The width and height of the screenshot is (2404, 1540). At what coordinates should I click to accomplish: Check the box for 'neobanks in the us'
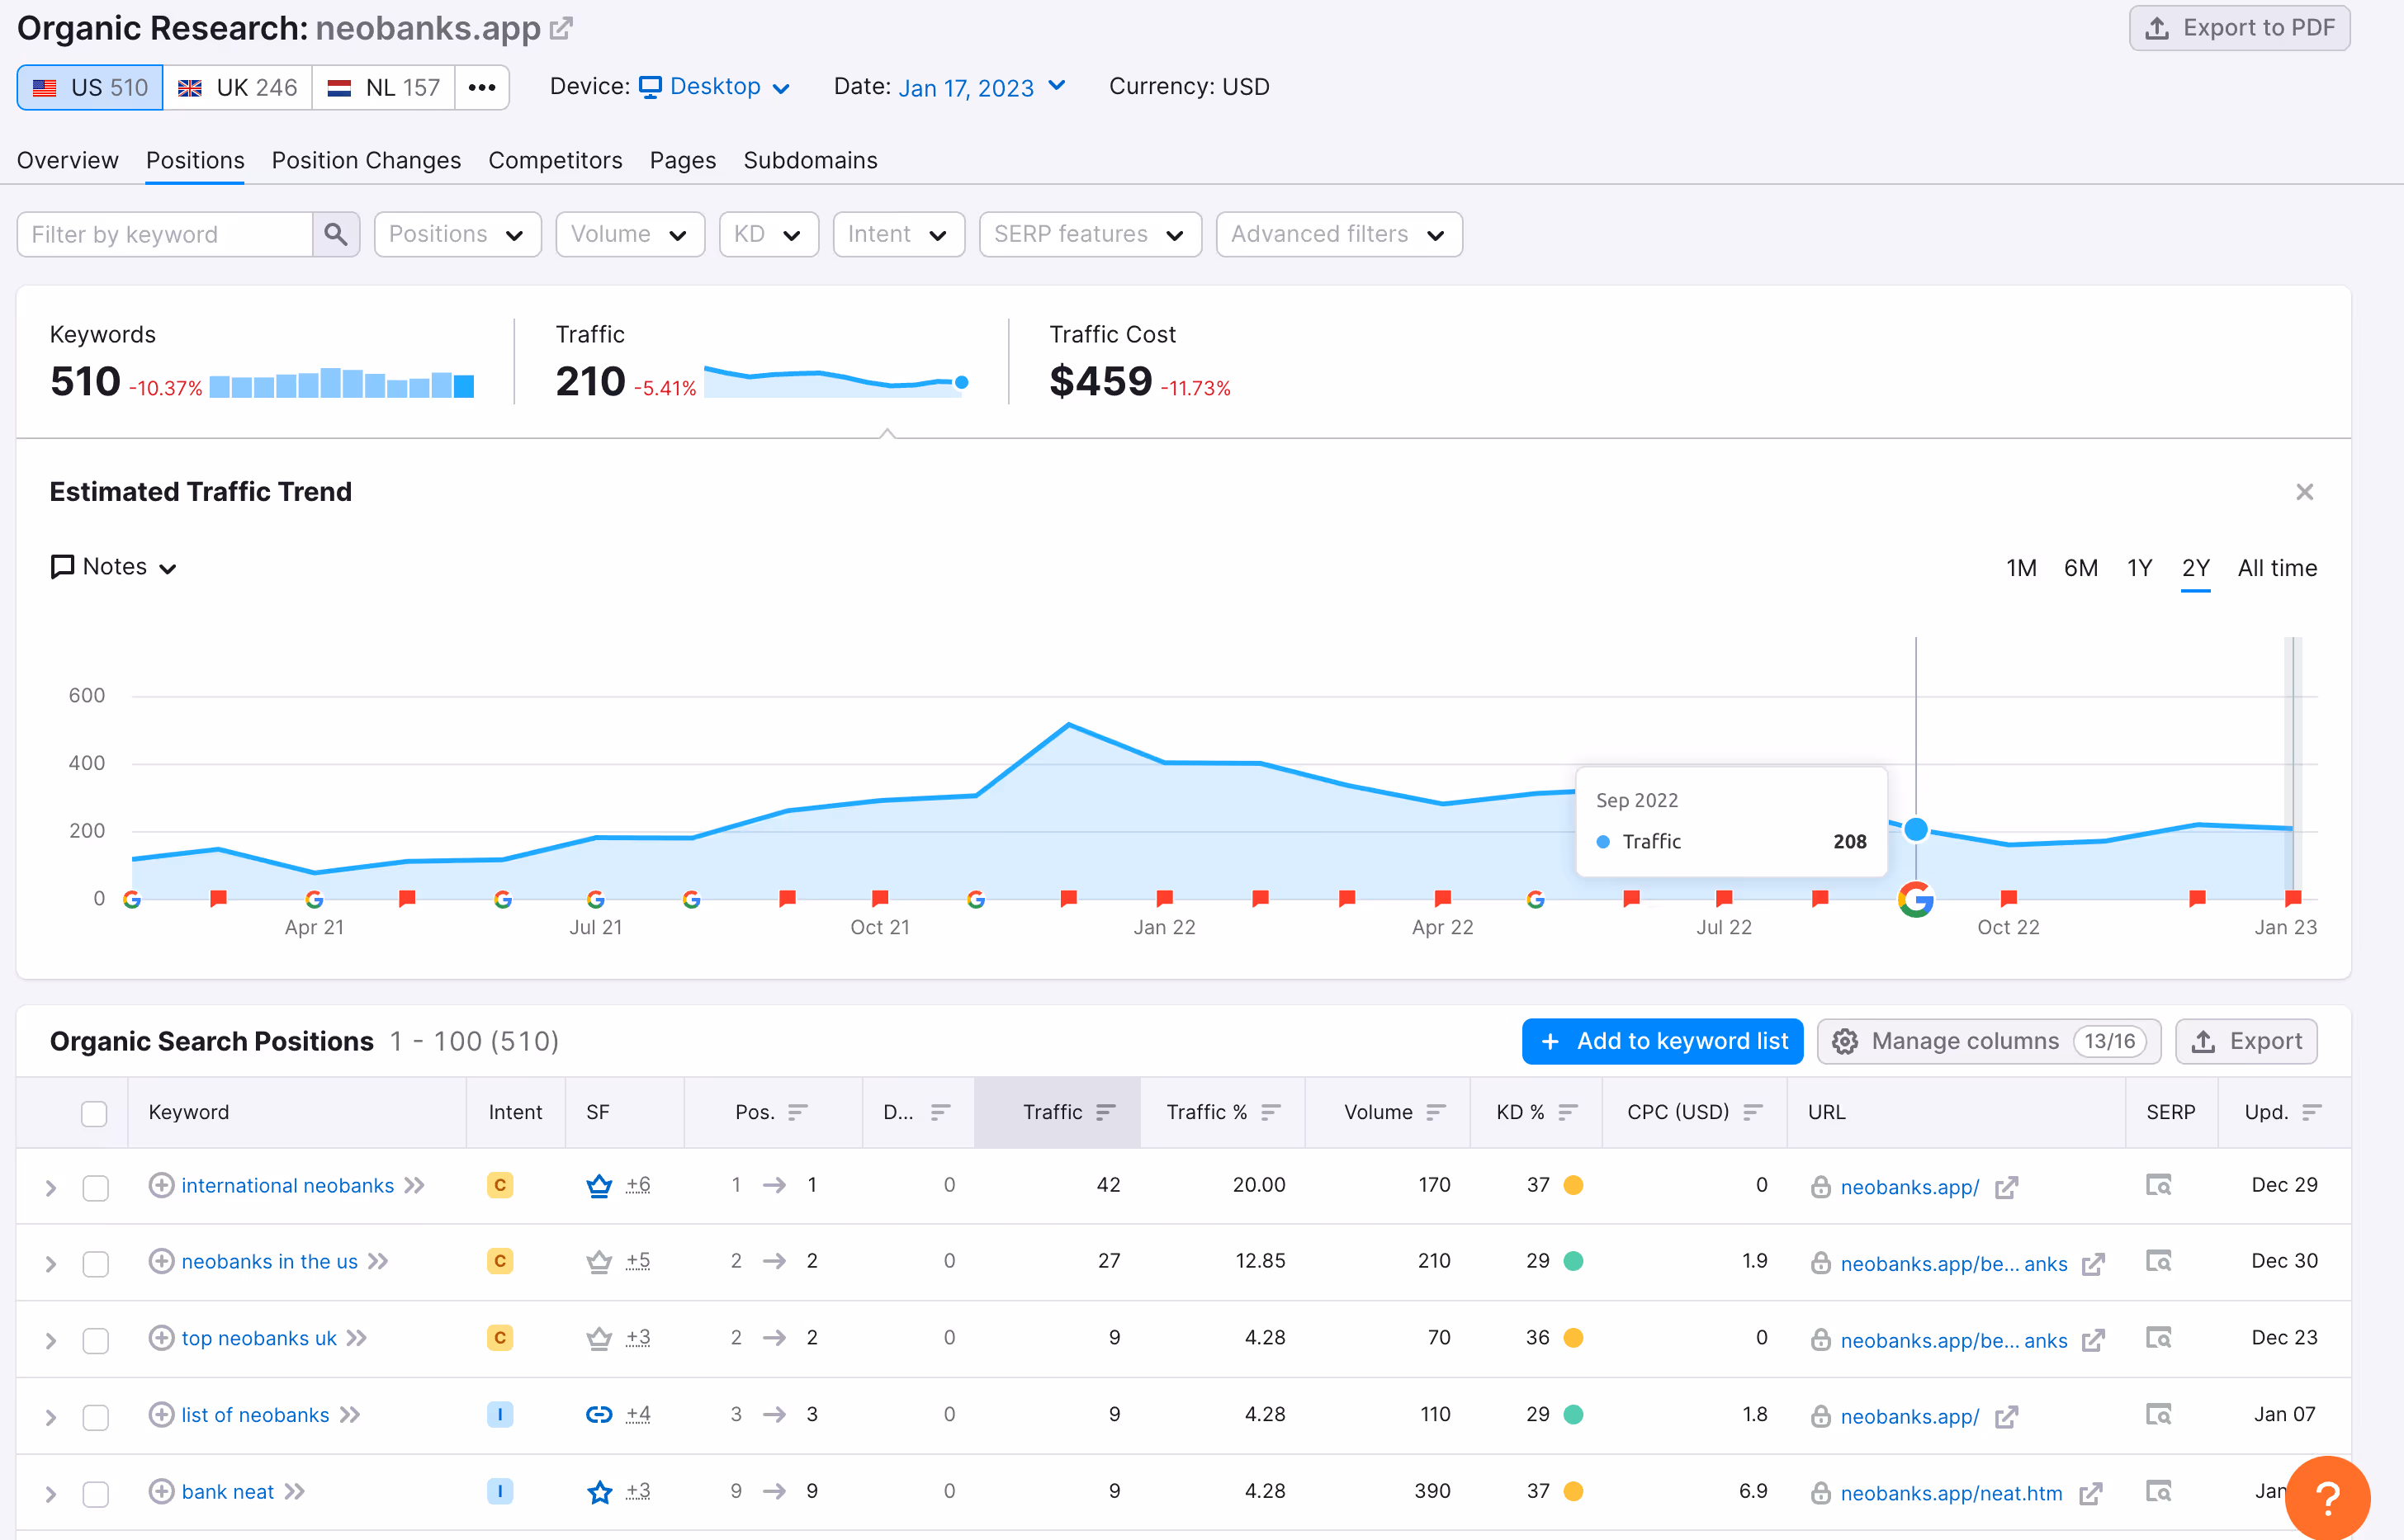coord(96,1263)
